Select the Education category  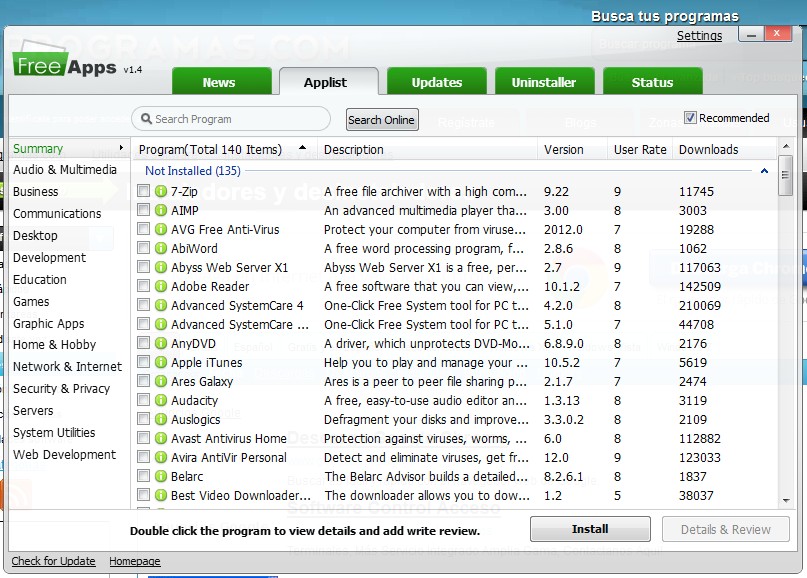(40, 279)
